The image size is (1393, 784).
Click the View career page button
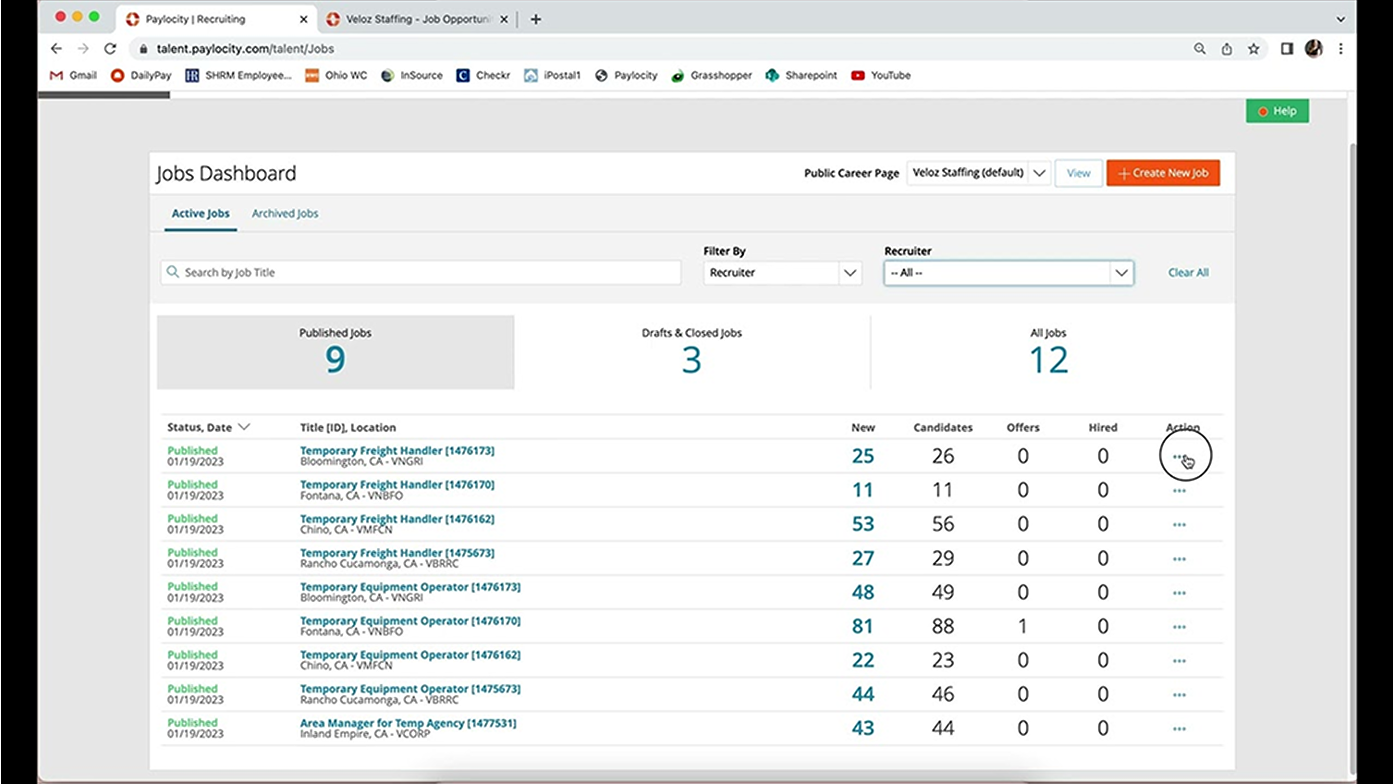(1078, 173)
